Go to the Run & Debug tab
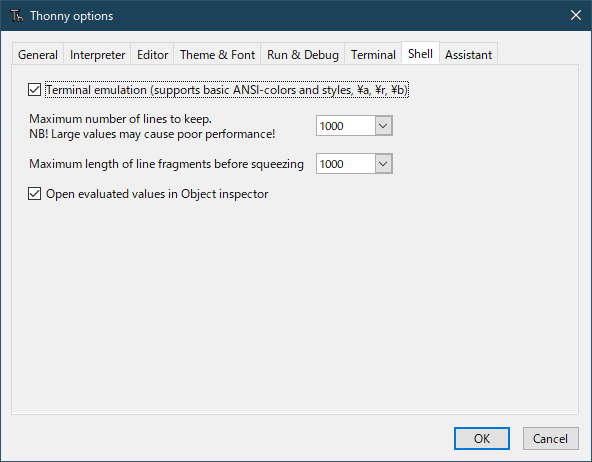Viewport: 592px width, 462px height. point(303,54)
